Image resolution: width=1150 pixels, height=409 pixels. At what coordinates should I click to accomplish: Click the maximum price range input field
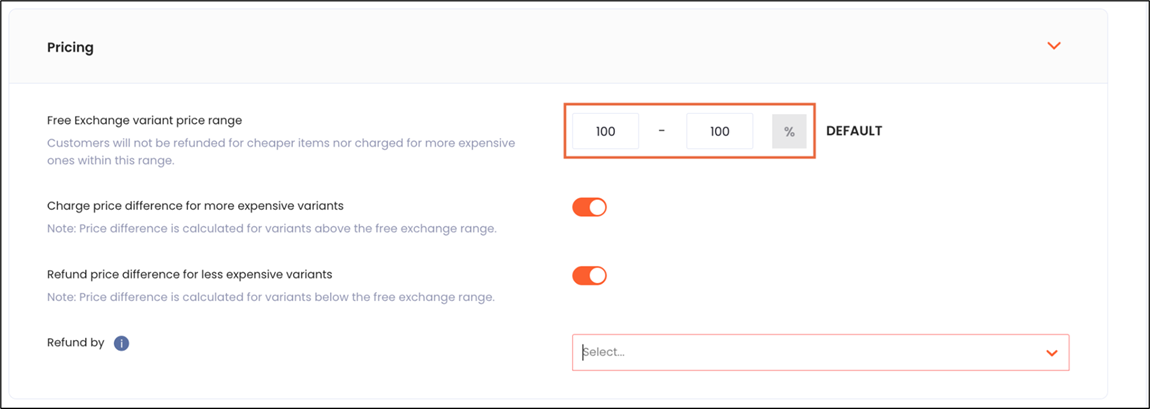coord(719,131)
